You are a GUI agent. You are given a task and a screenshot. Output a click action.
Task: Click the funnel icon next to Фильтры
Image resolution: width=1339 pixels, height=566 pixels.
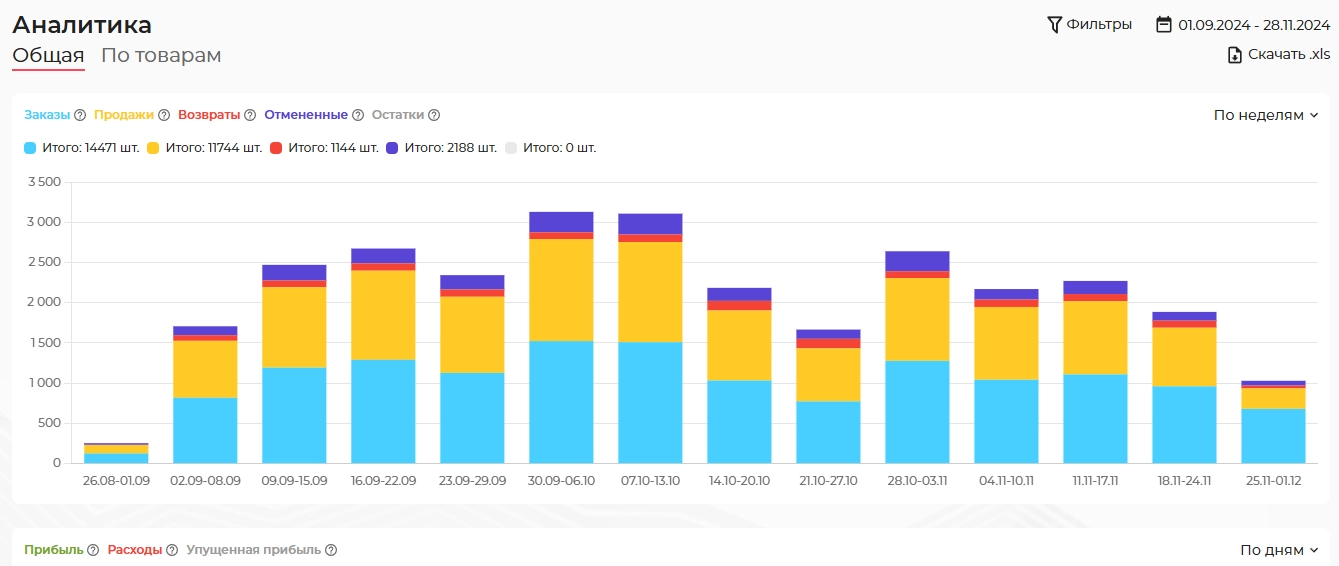pos(1054,24)
